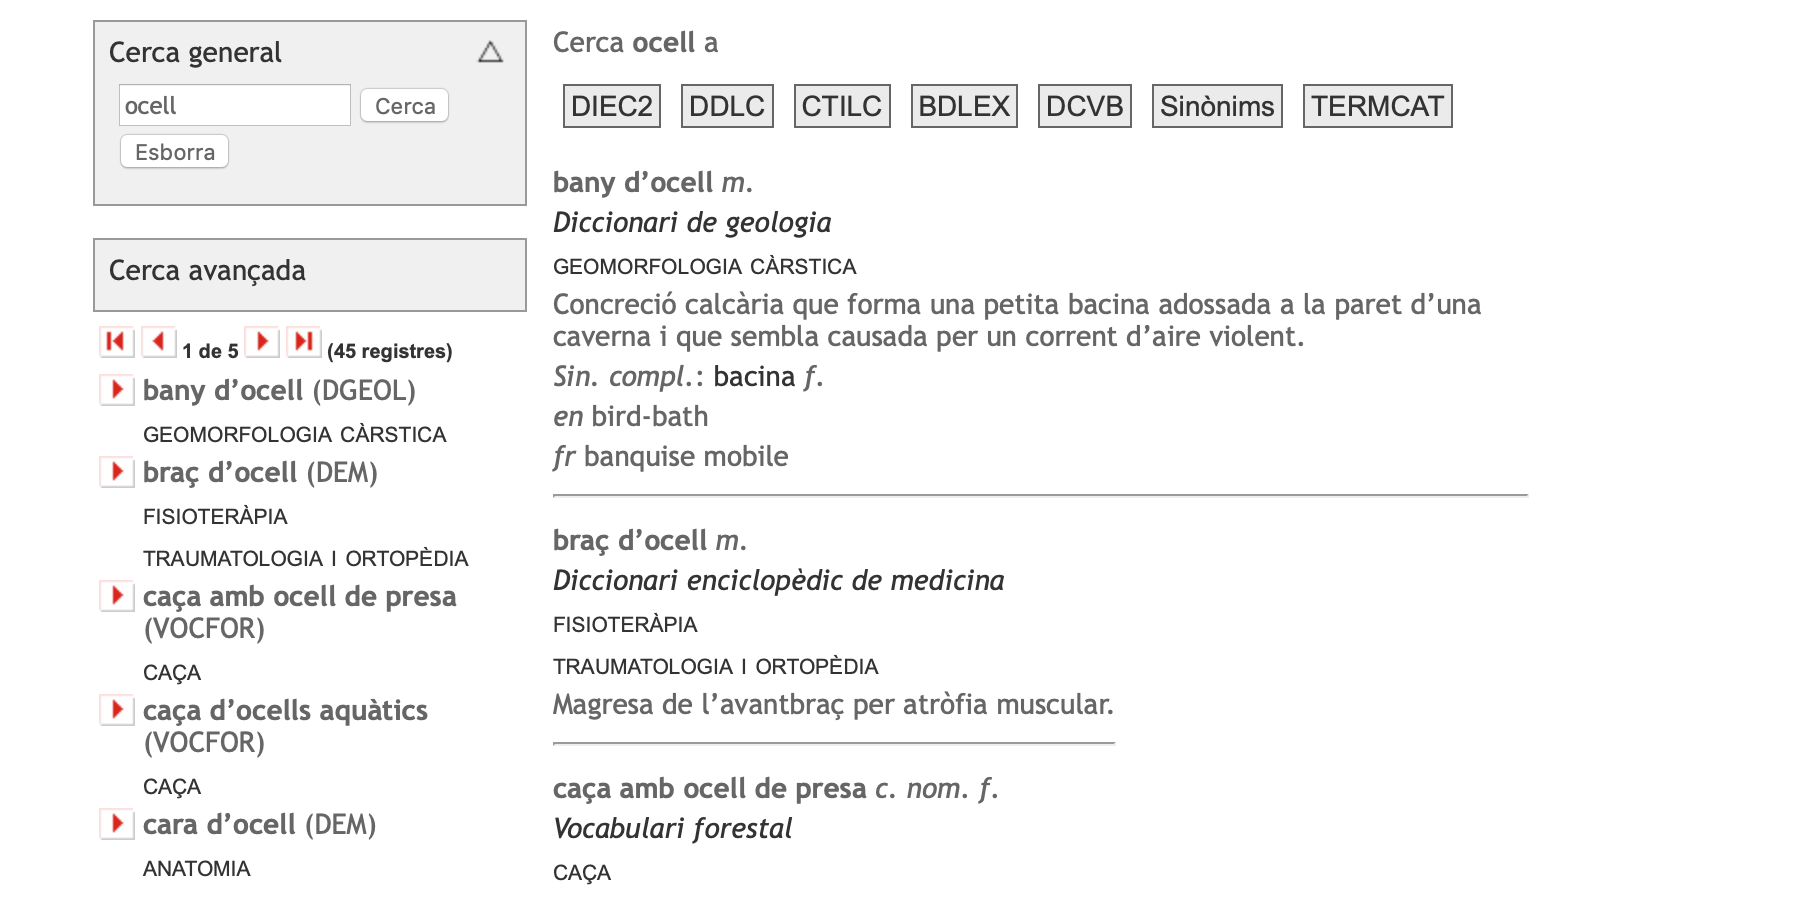Expand the Cerca avançada panel
The image size is (1800, 902).
tap(309, 272)
